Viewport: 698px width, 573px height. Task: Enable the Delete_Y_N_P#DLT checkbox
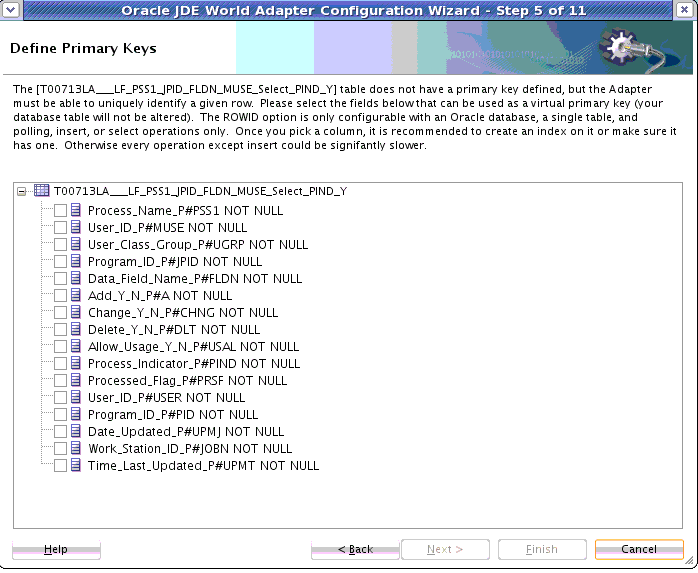61,329
